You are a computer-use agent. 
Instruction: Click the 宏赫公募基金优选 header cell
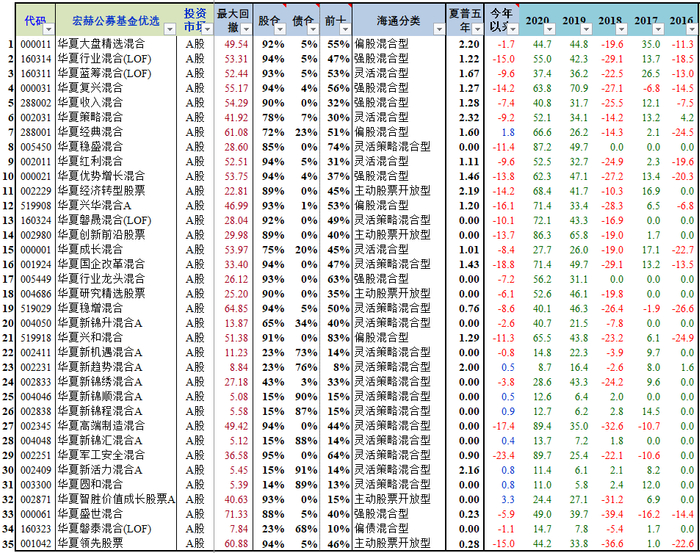(x=116, y=20)
